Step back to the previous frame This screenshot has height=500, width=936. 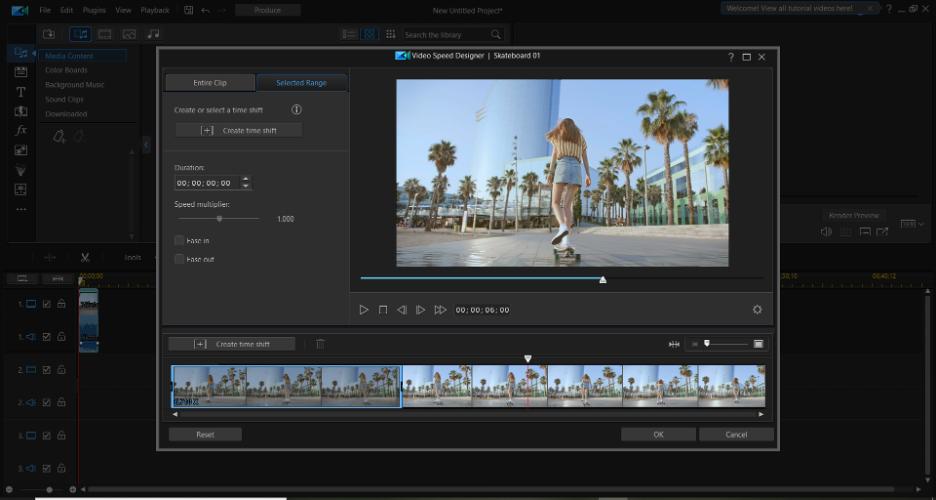pyautogui.click(x=402, y=310)
